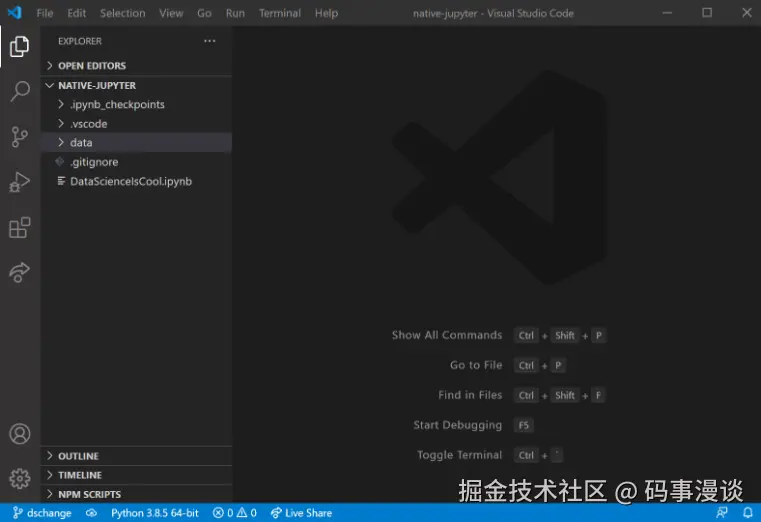This screenshot has height=522, width=761.
Task: Click Show All Commands hint text
Action: tap(447, 335)
